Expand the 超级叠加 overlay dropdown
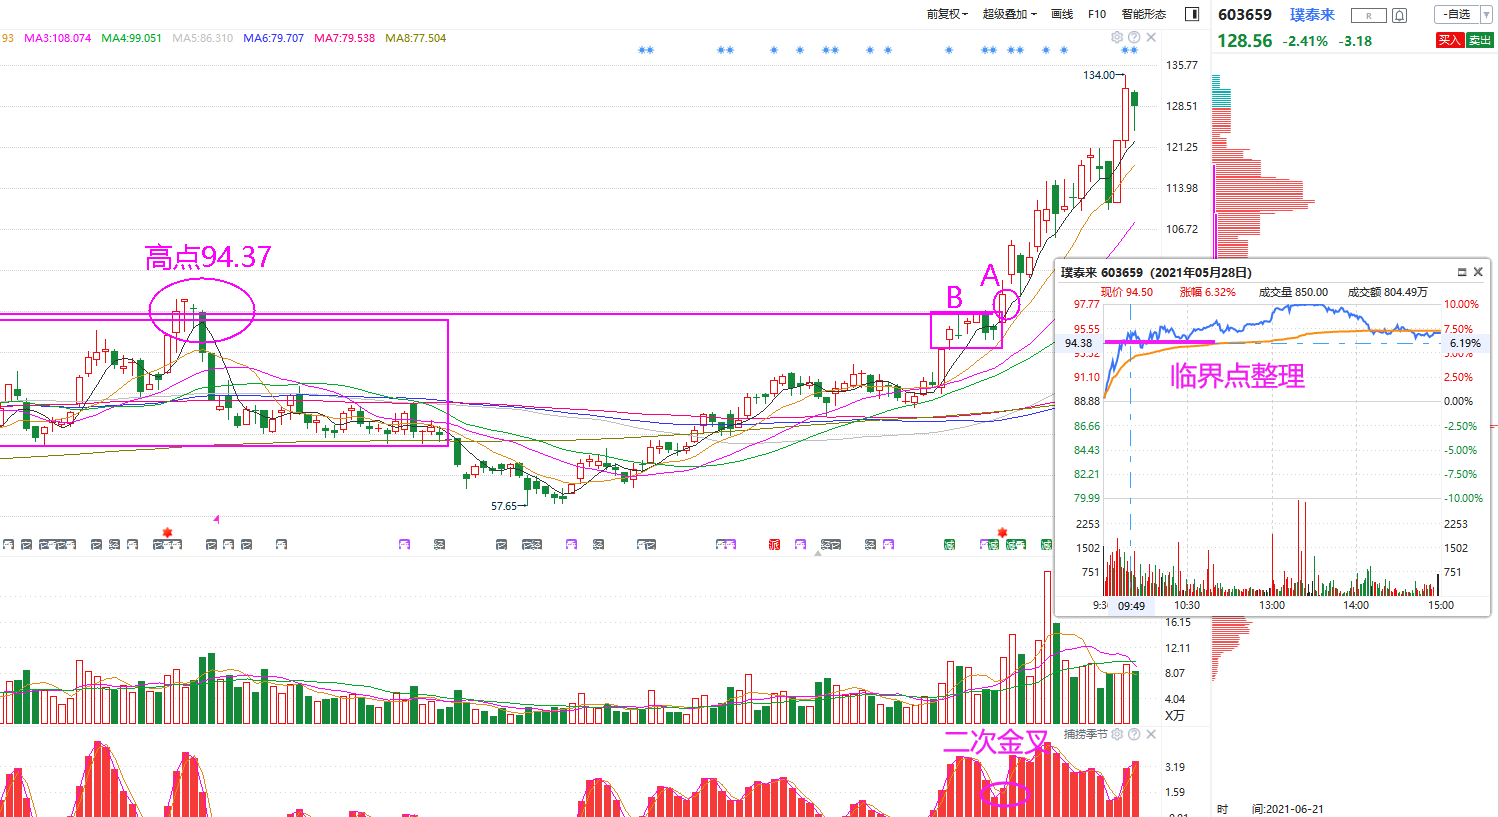This screenshot has width=1499, height=817. click(x=1009, y=14)
